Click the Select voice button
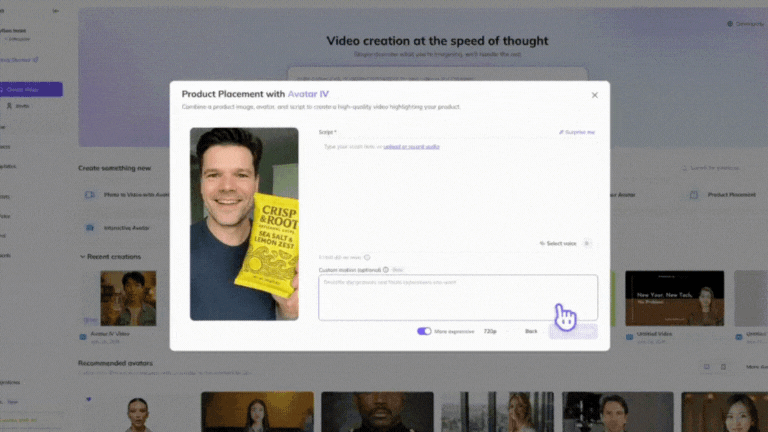Image resolution: width=768 pixels, height=432 pixels. tap(558, 243)
